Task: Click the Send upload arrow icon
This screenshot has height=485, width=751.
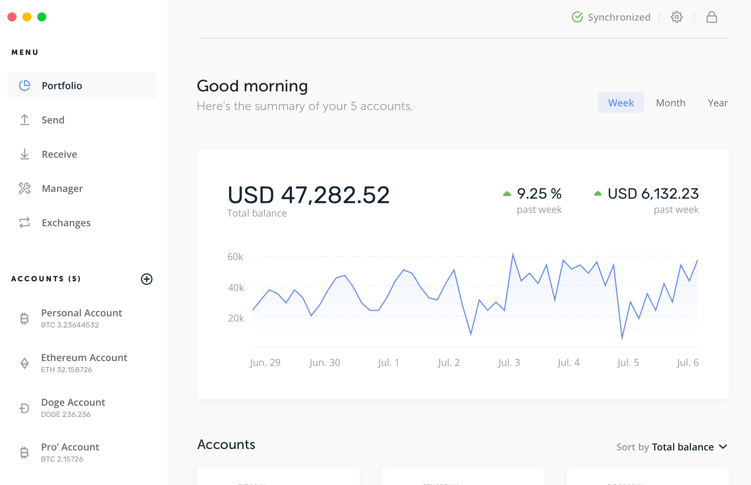Action: click(x=25, y=120)
